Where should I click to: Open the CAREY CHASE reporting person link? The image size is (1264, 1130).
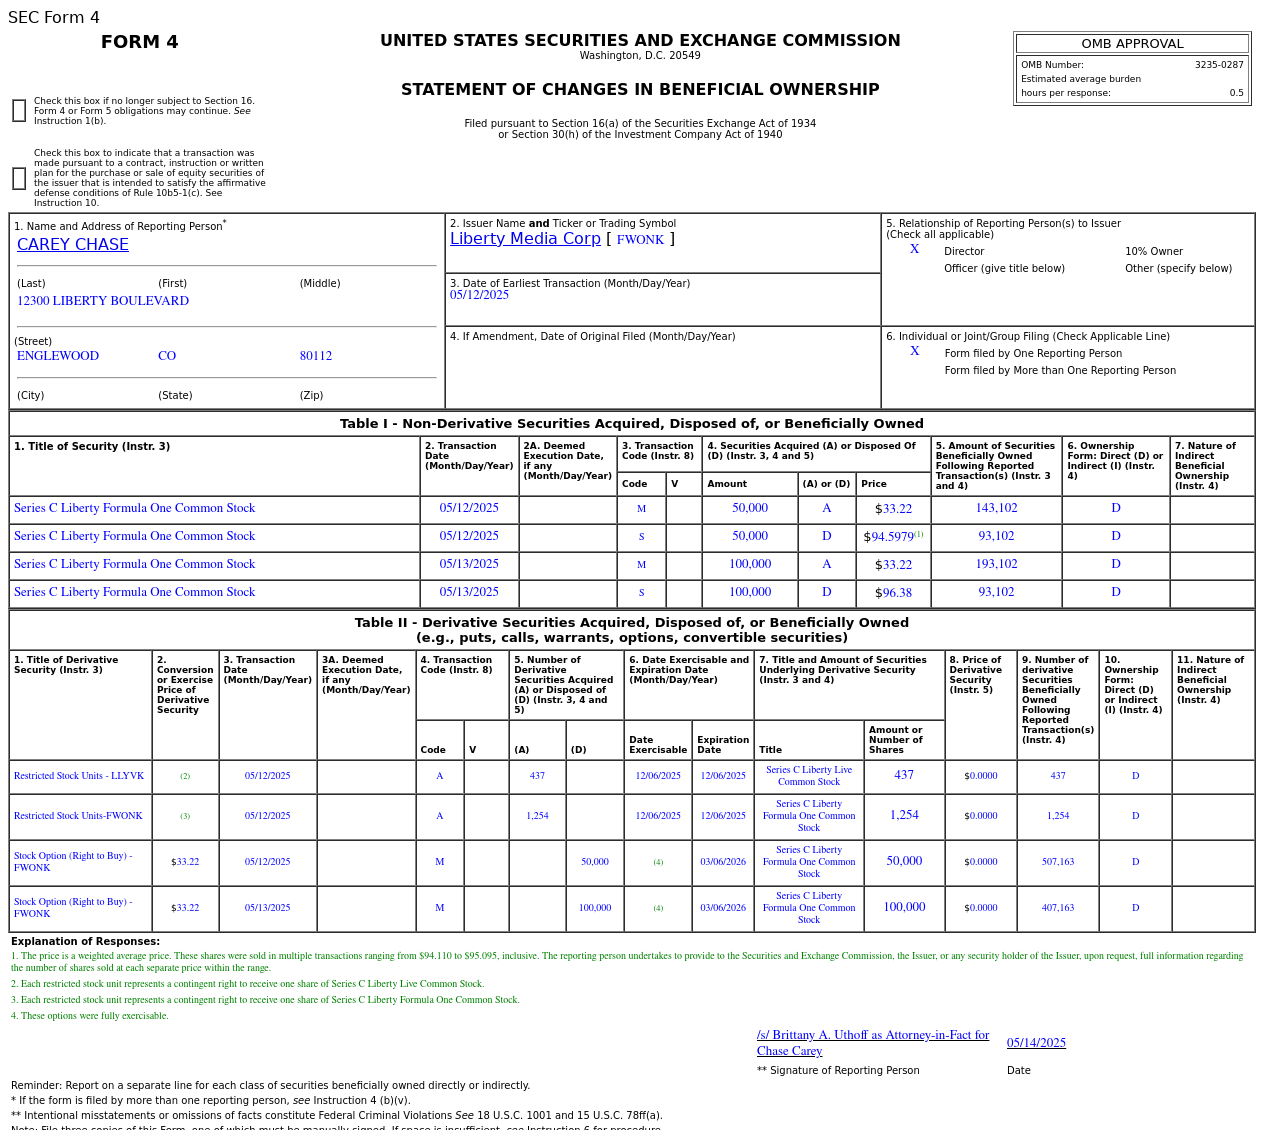pos(73,245)
